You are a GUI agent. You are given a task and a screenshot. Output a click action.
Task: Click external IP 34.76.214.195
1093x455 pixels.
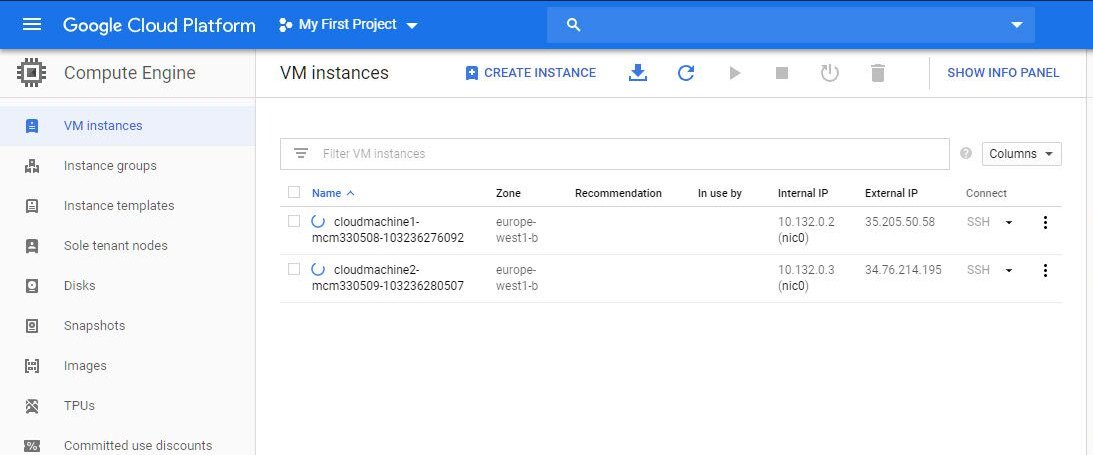pyautogui.click(x=903, y=270)
